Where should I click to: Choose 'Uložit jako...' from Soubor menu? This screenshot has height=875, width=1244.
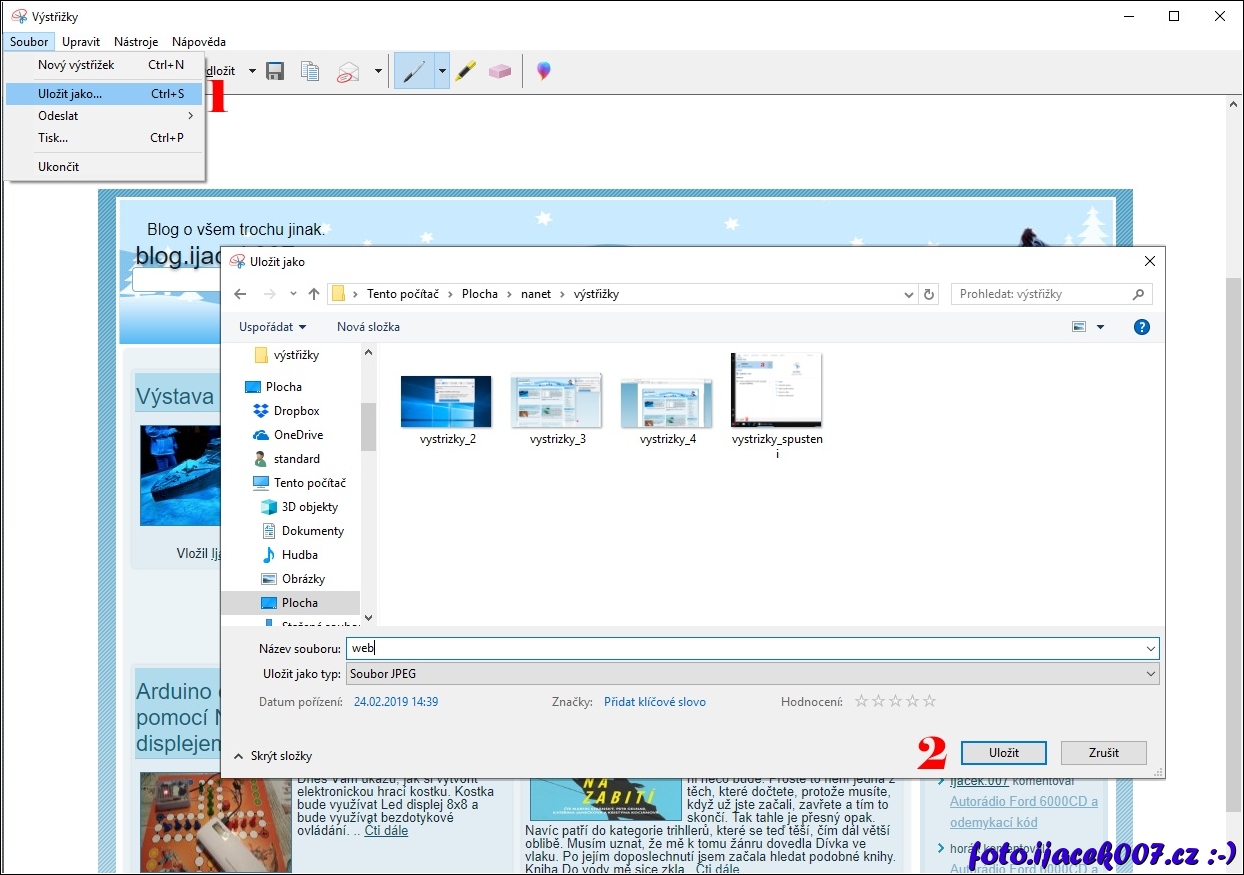tap(70, 94)
